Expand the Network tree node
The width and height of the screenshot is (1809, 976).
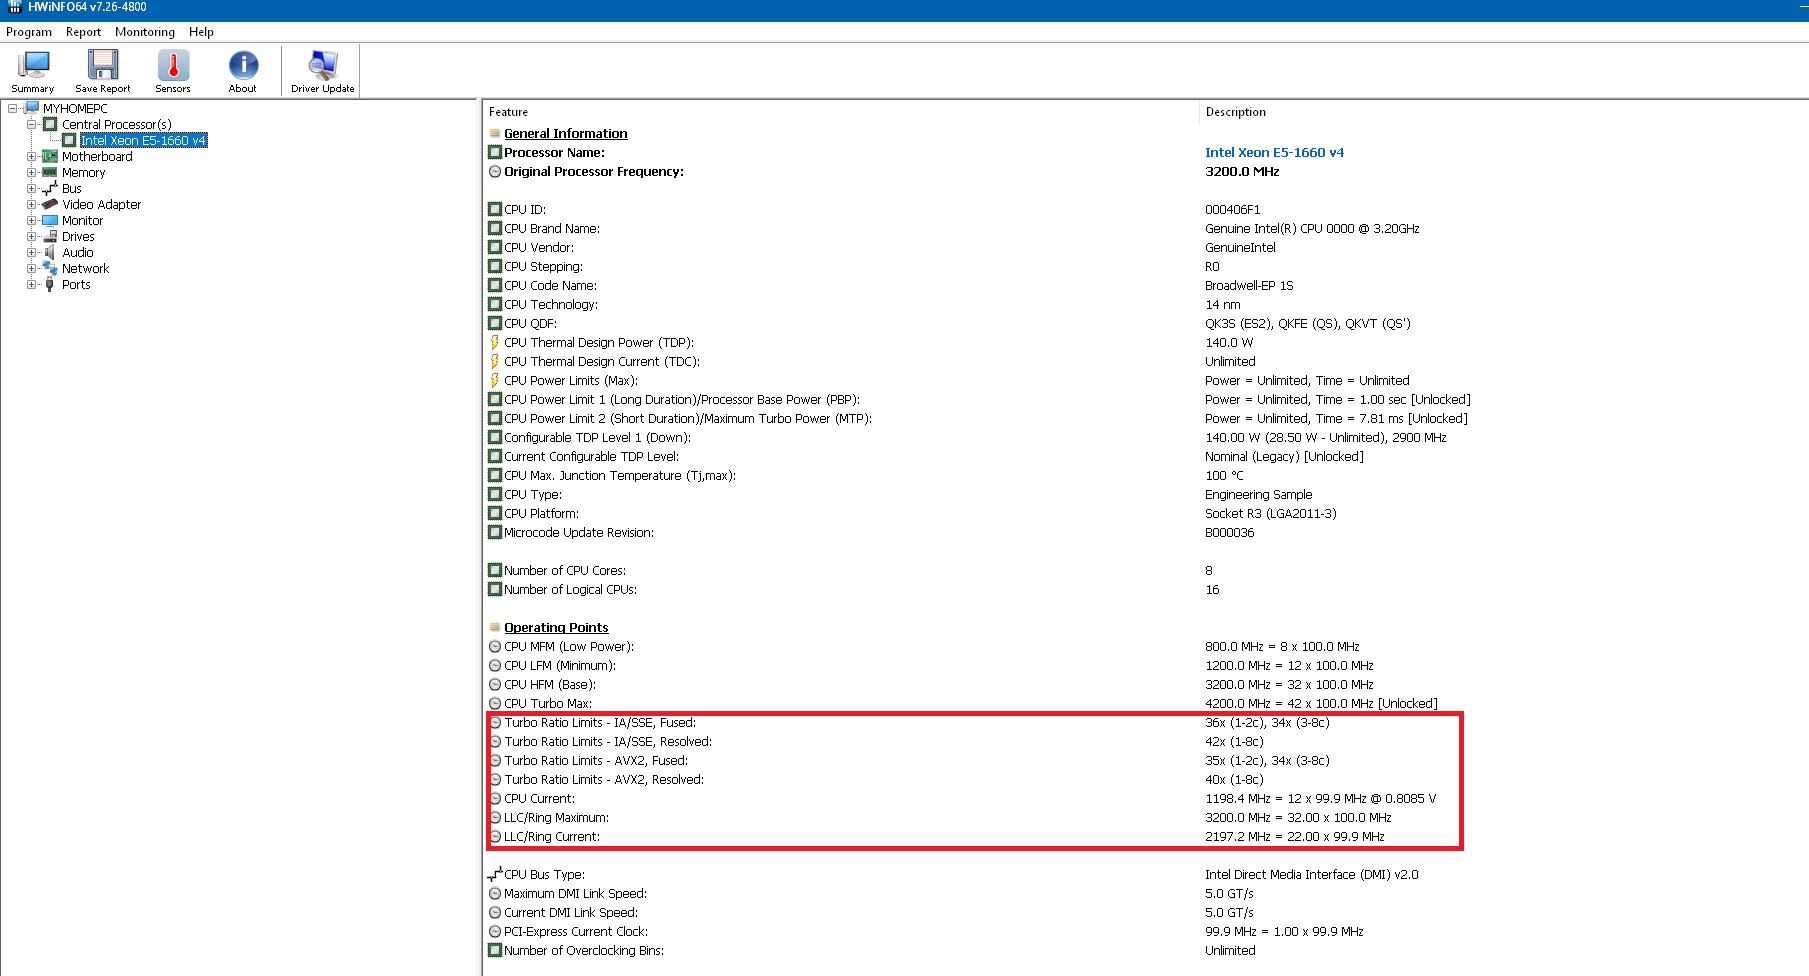click(x=31, y=268)
